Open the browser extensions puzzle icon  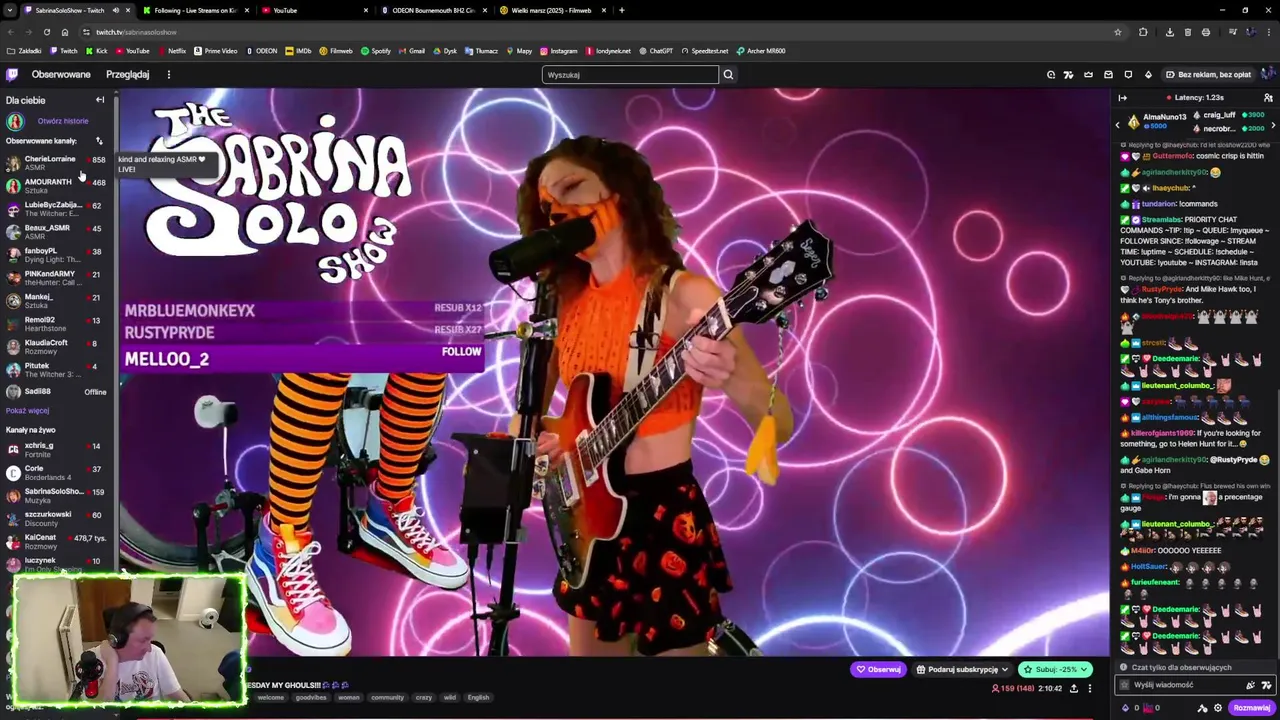click(1143, 32)
